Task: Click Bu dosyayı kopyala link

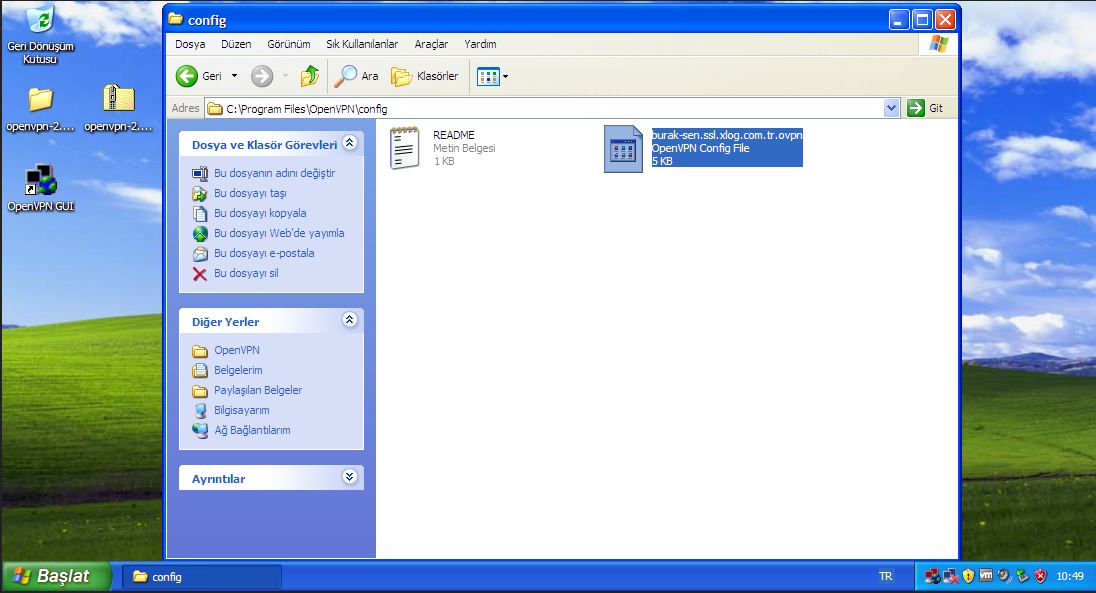Action: pos(260,213)
